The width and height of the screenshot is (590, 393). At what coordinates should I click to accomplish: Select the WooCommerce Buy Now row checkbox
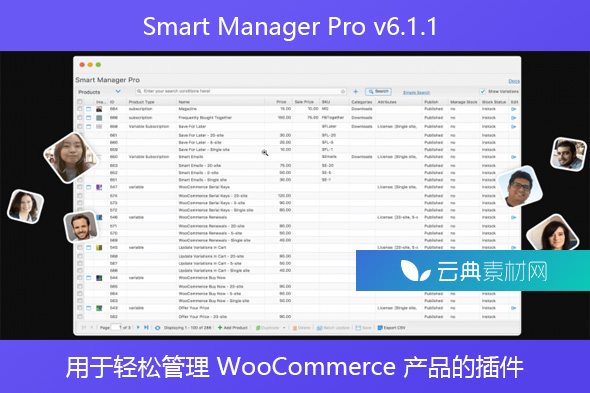click(80, 278)
